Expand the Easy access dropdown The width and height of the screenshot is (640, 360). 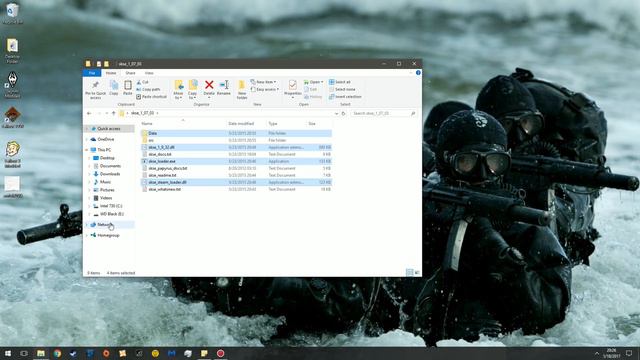click(x=265, y=89)
